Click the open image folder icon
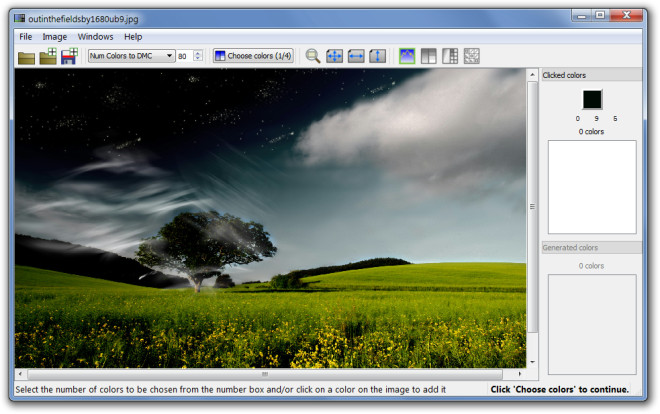Screen dimensions: 660x414 26,57
